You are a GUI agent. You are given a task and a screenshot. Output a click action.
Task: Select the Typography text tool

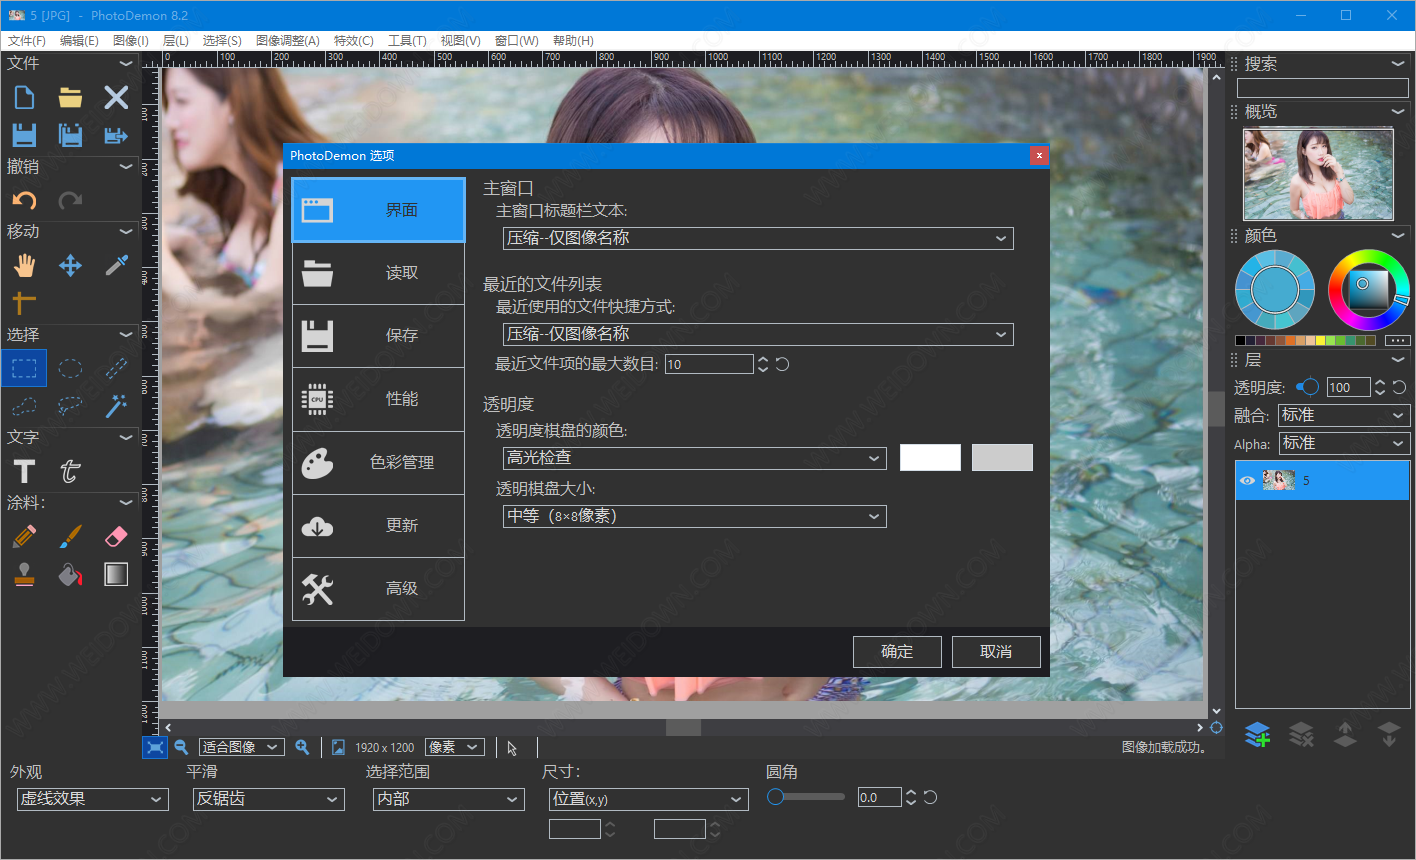[70, 471]
